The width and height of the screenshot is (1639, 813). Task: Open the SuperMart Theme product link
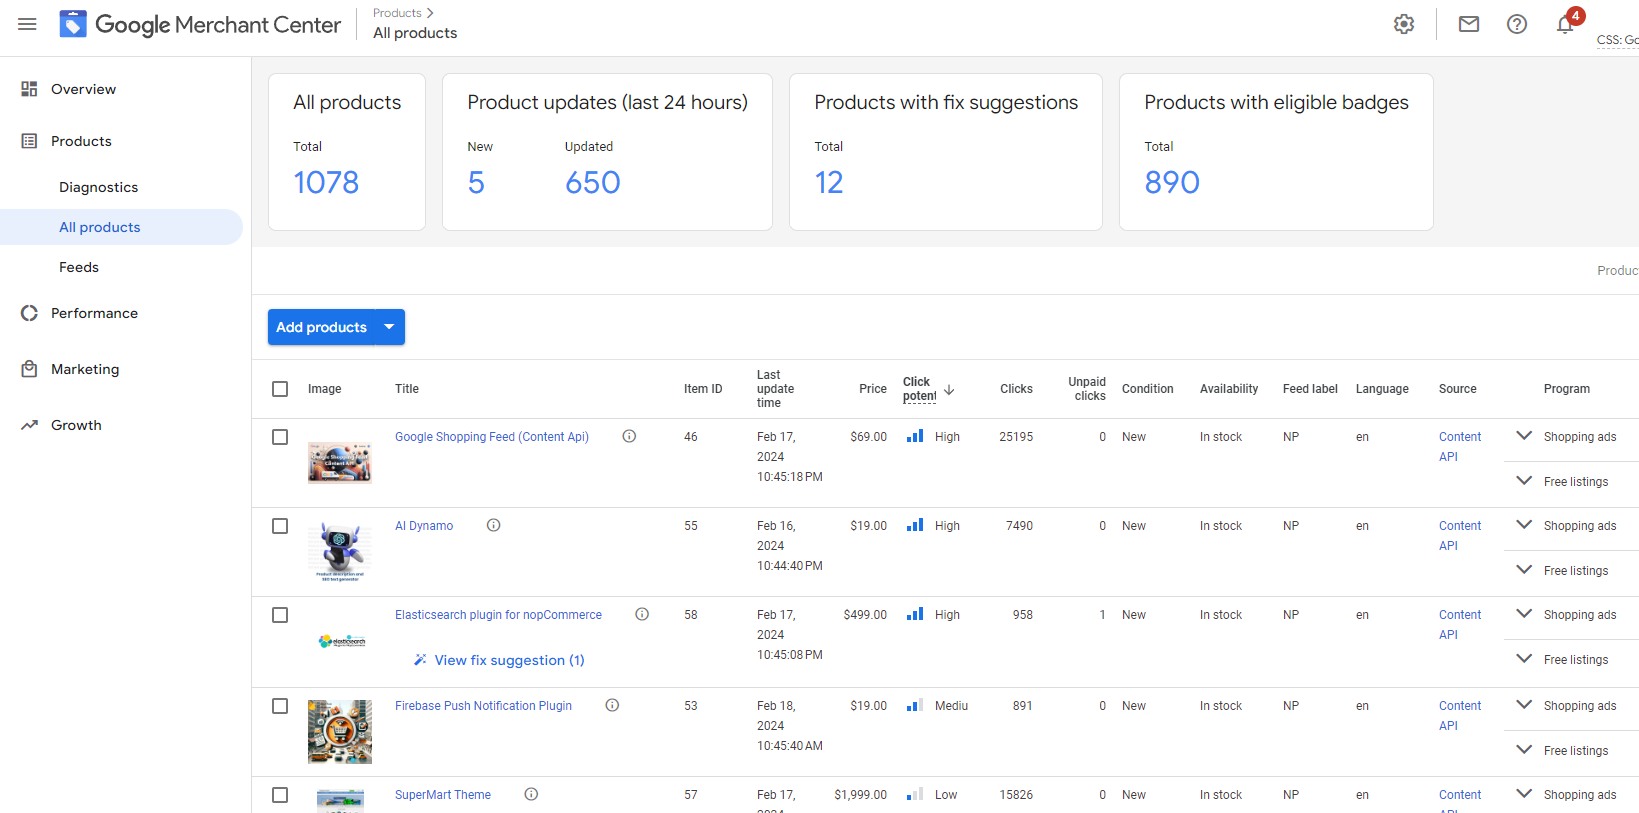click(443, 795)
